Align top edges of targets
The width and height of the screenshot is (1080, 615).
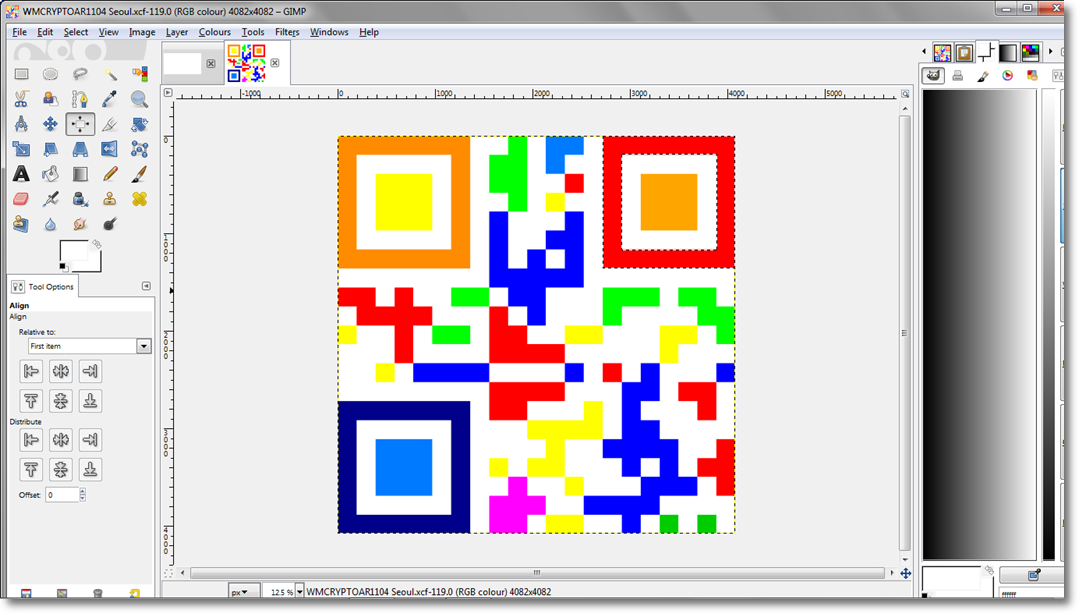tap(31, 401)
